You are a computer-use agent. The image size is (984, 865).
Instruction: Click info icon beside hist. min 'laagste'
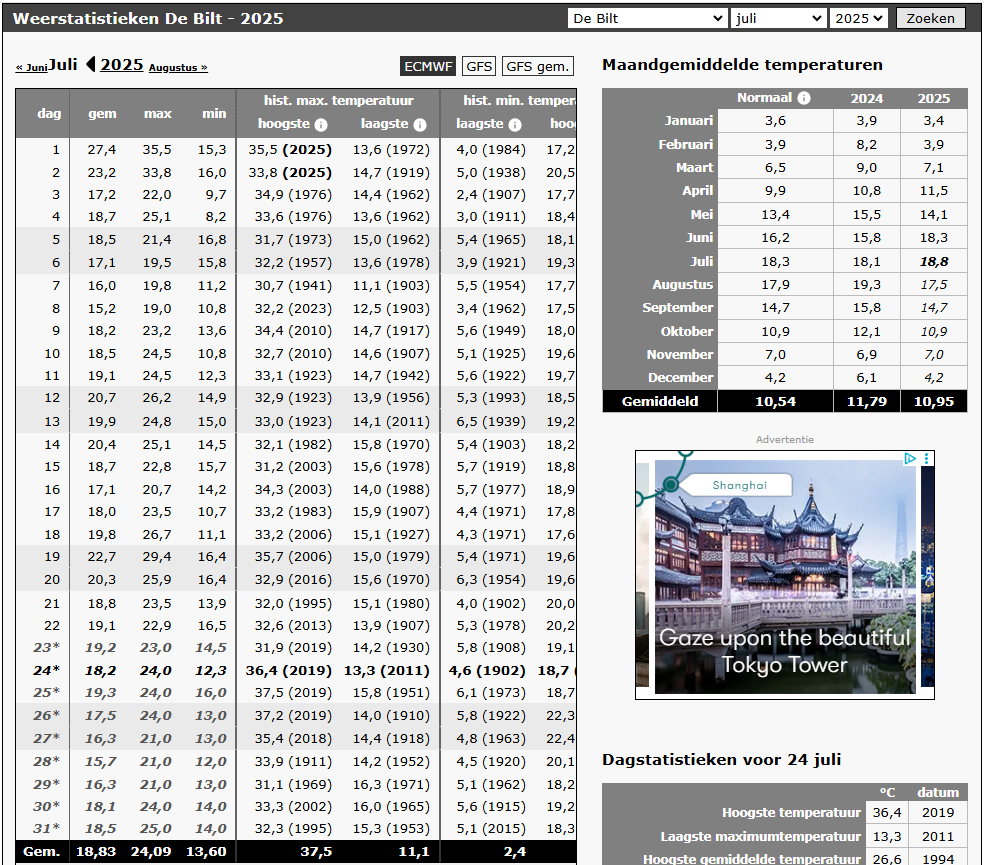click(514, 125)
